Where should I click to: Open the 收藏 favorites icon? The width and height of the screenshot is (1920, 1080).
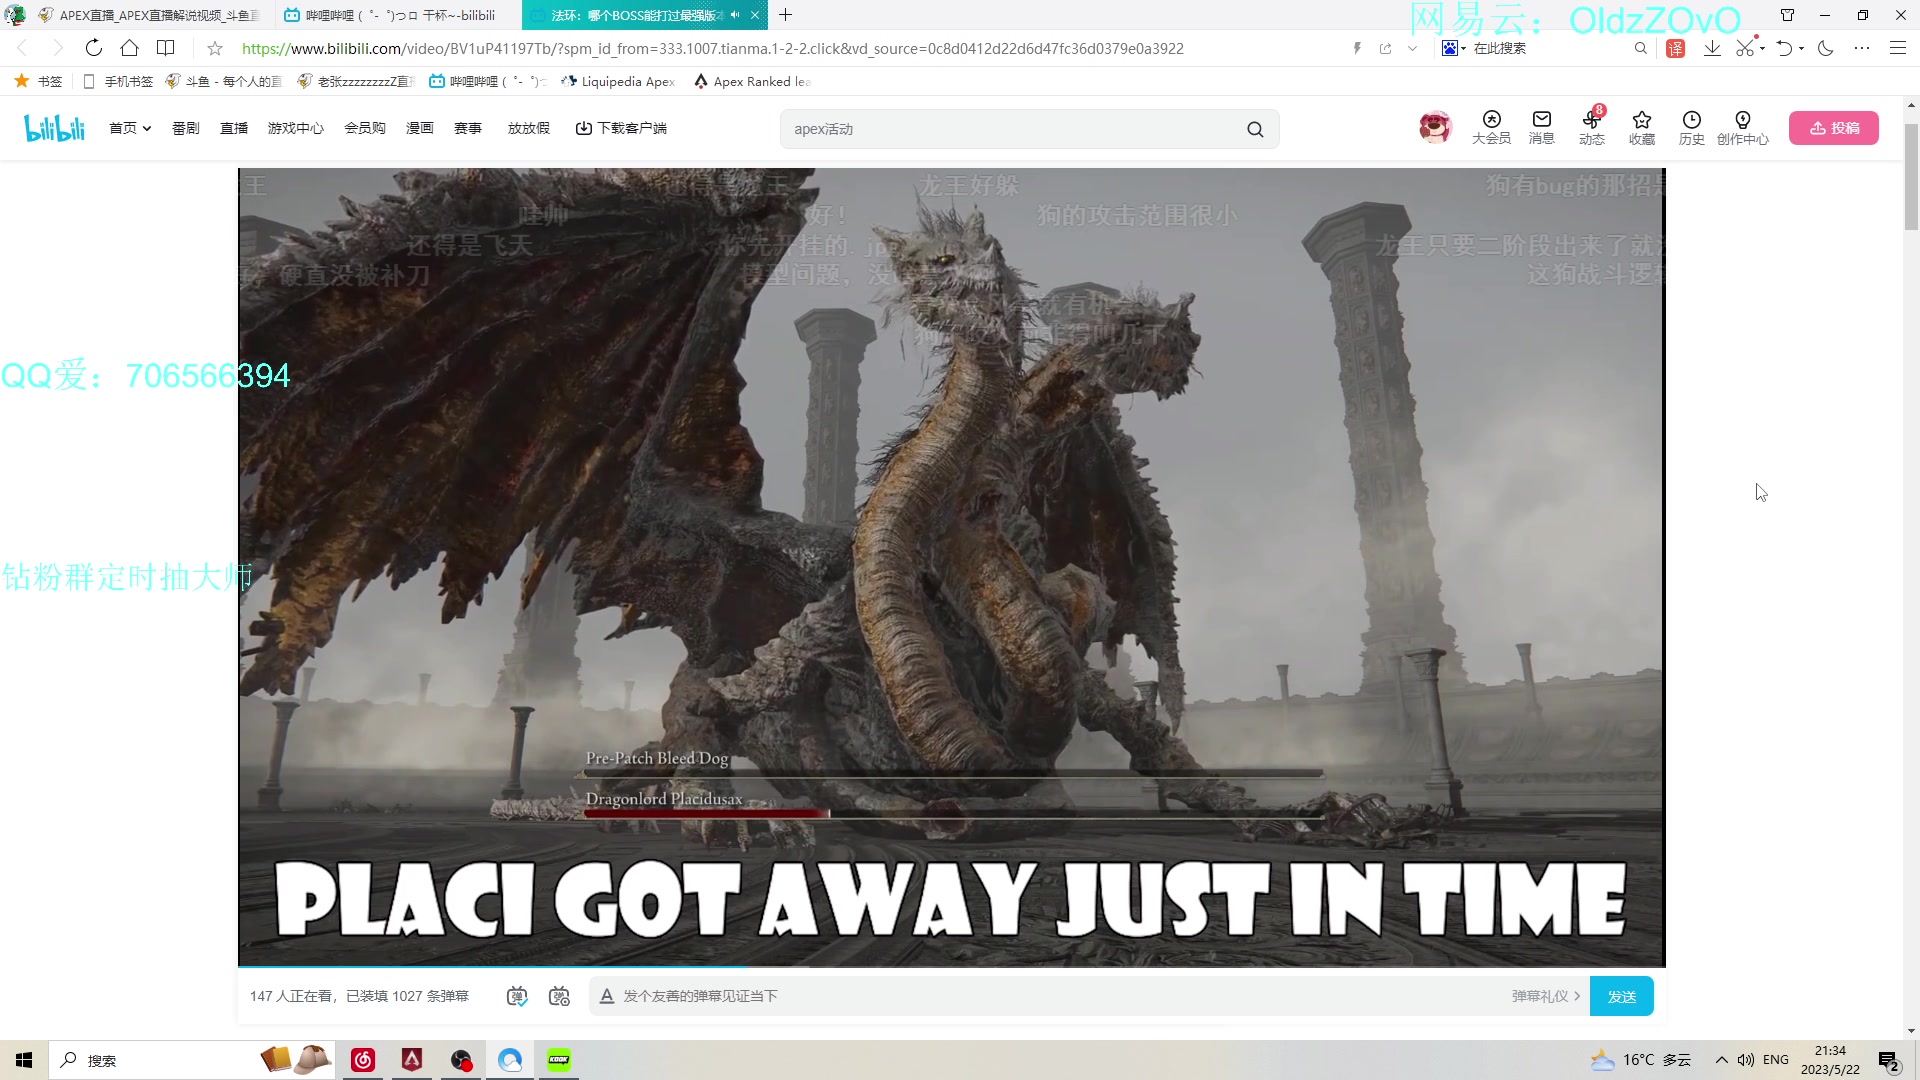(x=1642, y=128)
